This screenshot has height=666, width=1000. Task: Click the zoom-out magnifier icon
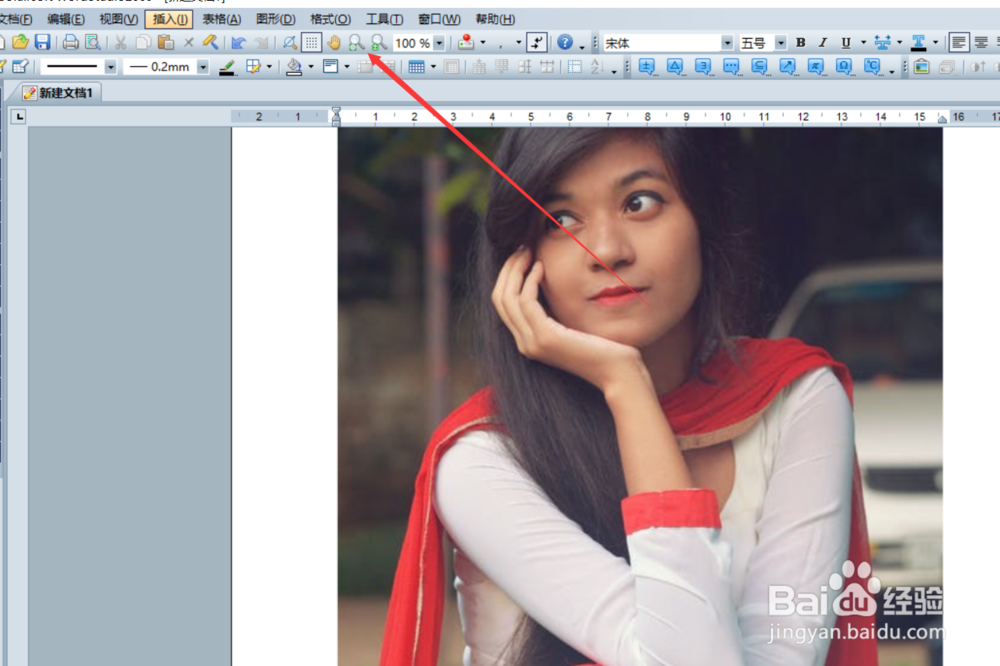[378, 43]
